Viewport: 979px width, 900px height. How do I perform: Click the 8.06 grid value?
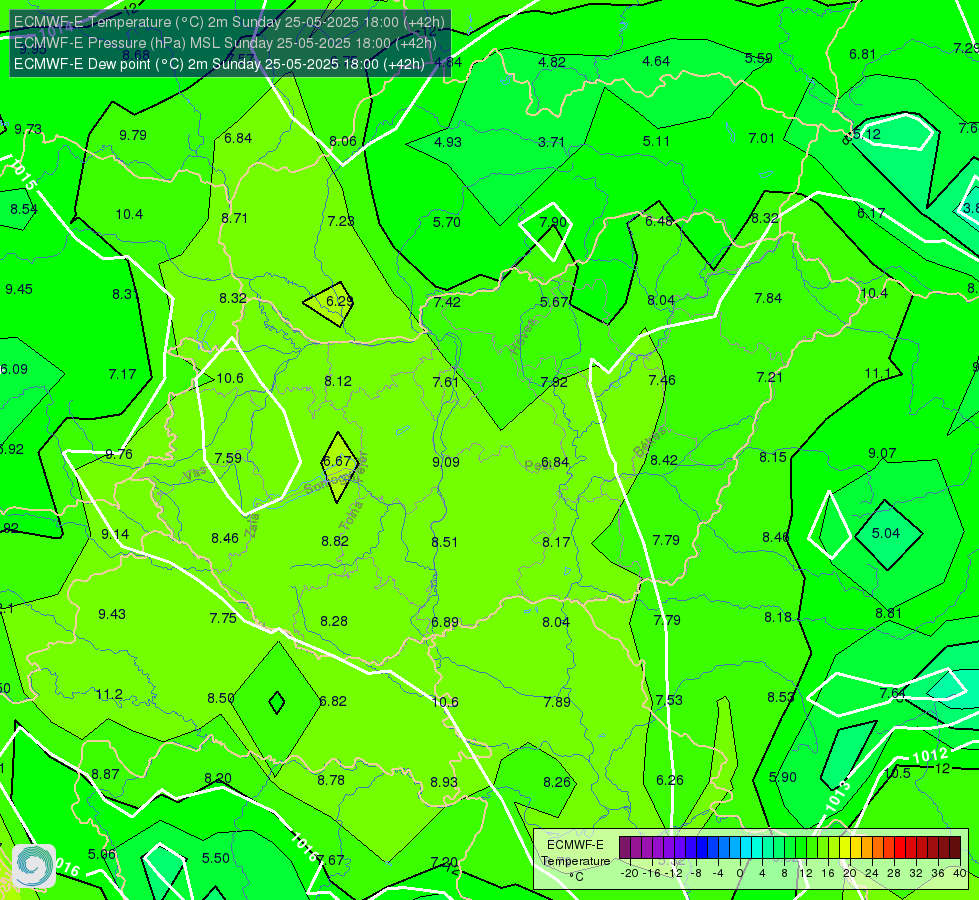[343, 141]
